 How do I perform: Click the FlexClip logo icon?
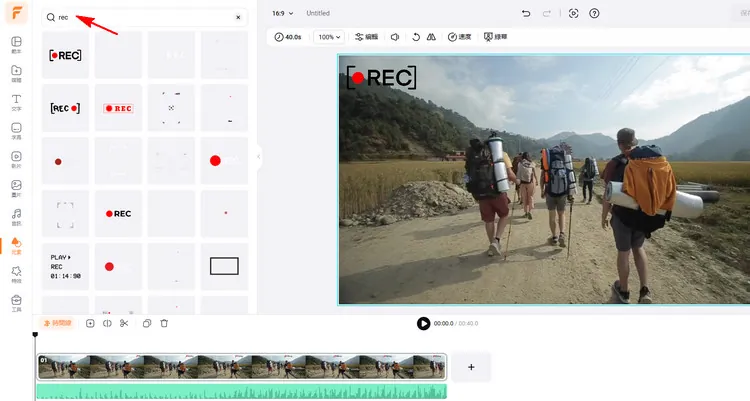16,13
